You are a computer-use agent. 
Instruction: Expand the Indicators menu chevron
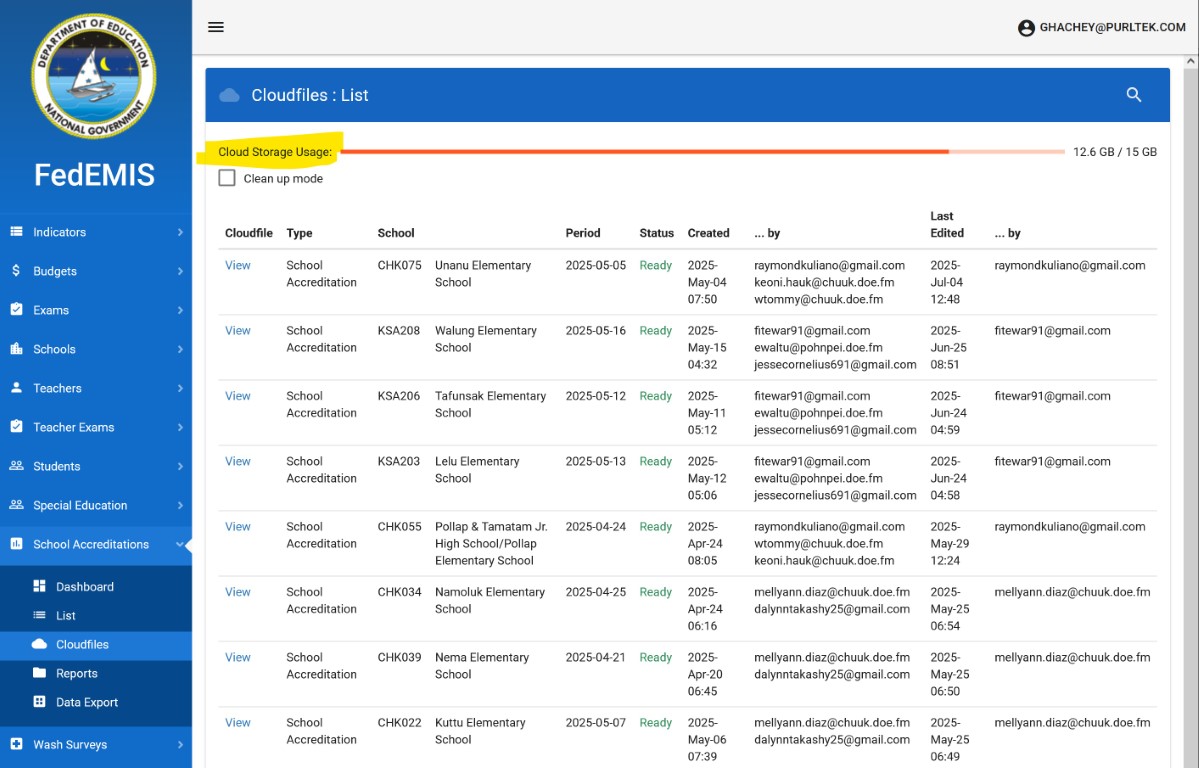coord(180,232)
